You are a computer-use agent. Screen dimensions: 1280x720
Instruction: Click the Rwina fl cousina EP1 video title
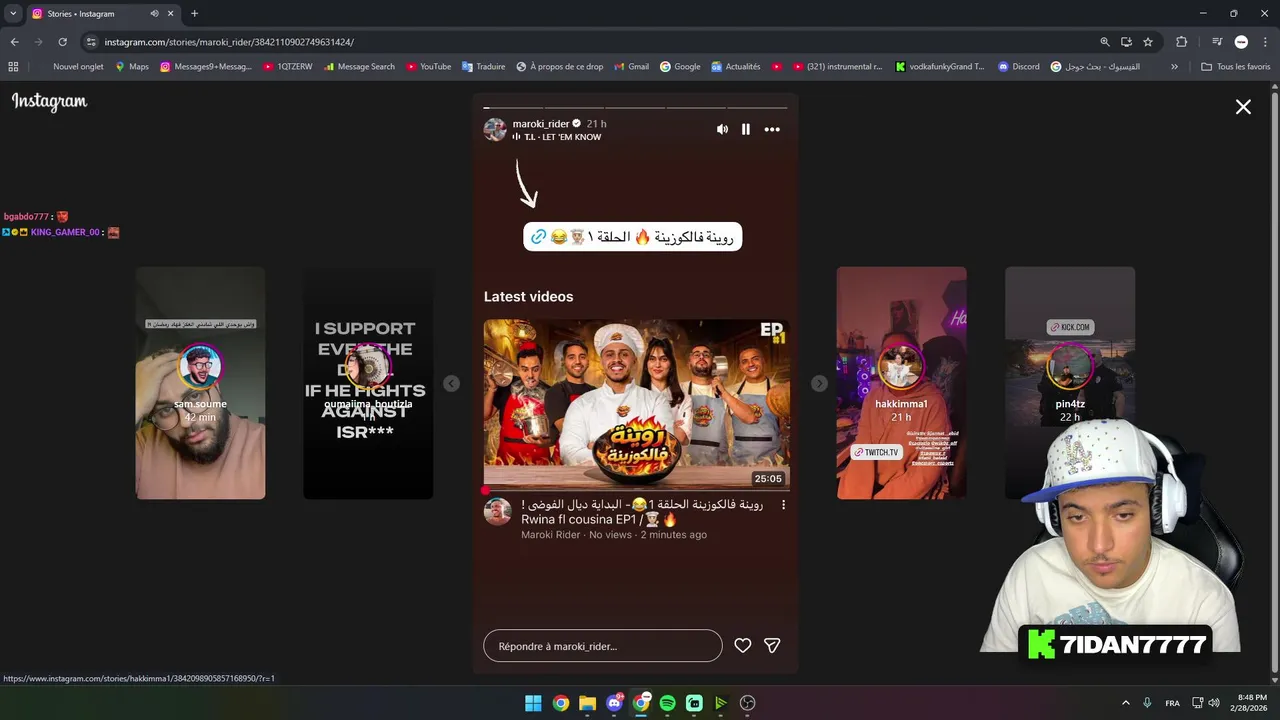tap(642, 512)
